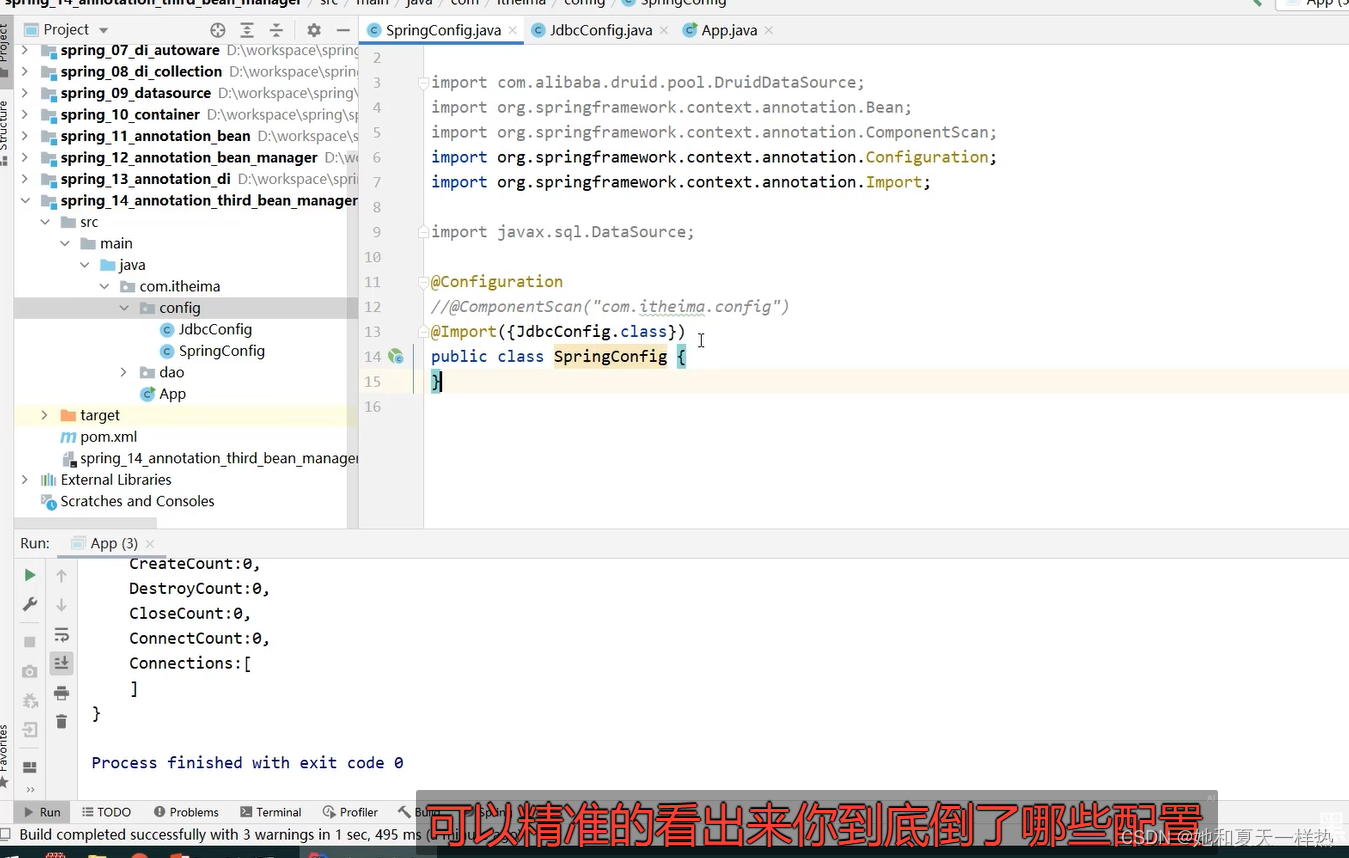This screenshot has width=1349, height=858.
Task: Click the Expand All icon in Project panel
Action: tap(247, 30)
